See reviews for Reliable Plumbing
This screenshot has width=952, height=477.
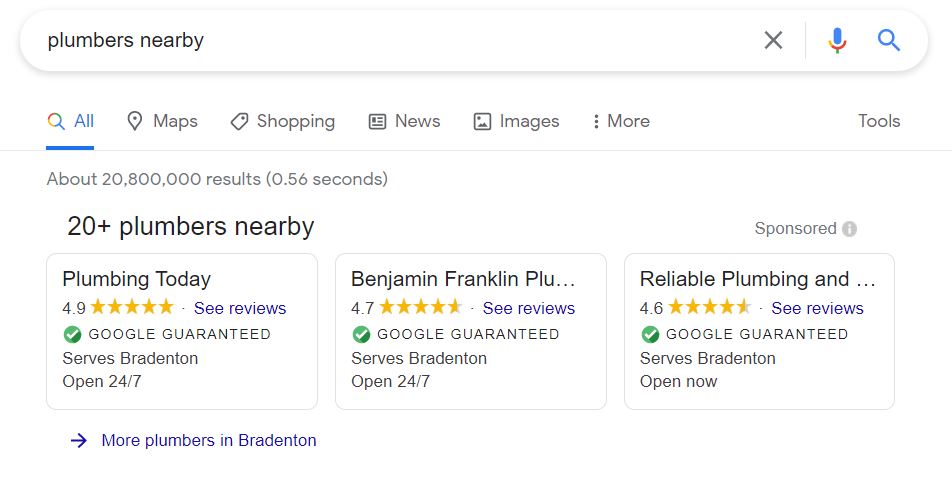[817, 308]
